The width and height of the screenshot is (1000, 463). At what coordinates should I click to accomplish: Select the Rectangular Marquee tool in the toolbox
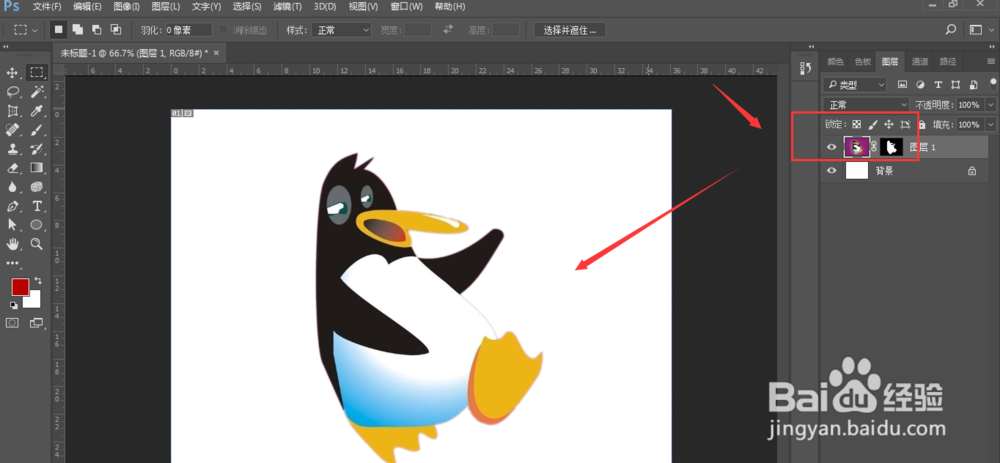[x=37, y=73]
